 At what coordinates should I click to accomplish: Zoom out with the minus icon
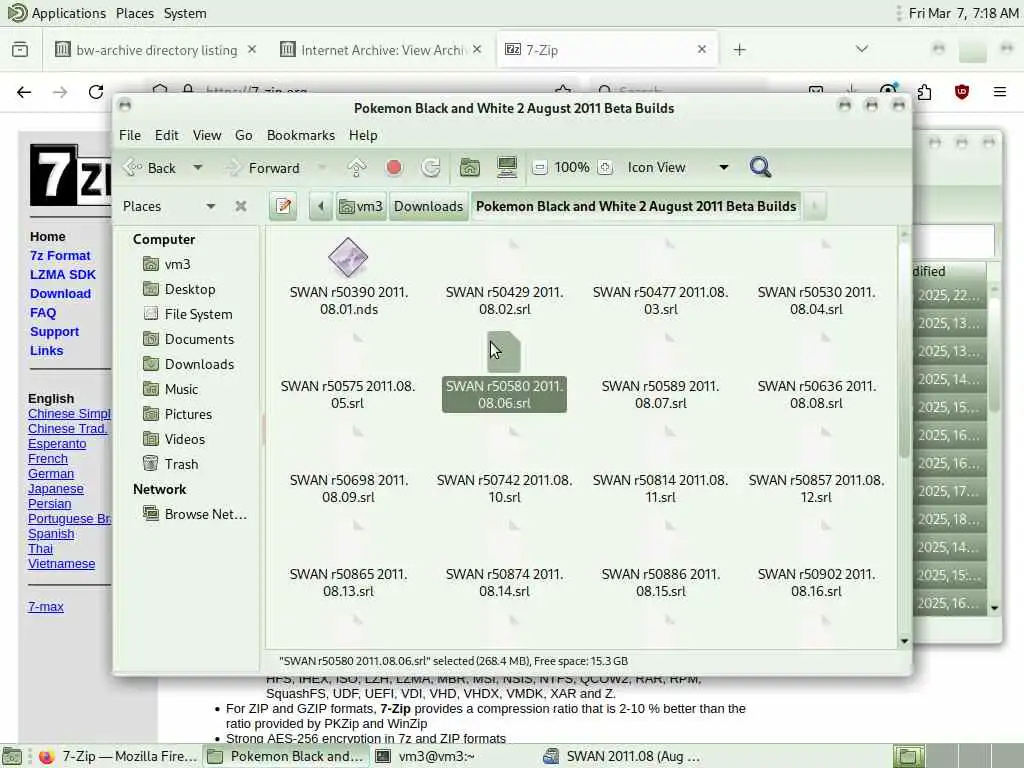click(x=539, y=168)
